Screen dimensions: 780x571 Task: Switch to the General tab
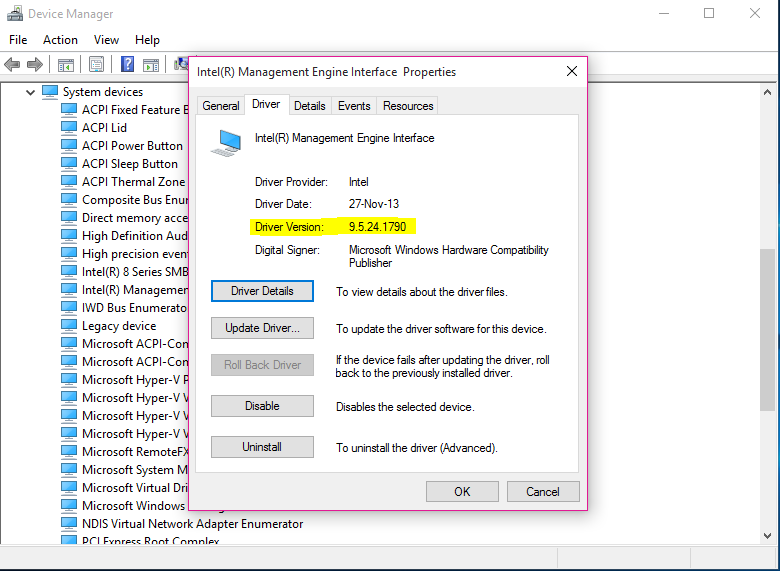pyautogui.click(x=221, y=106)
